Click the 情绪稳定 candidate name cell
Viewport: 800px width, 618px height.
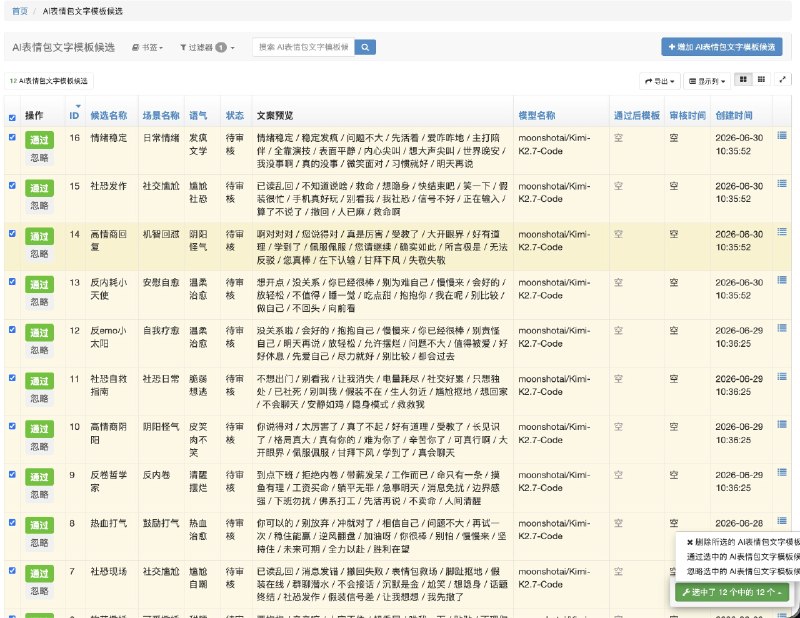pos(109,138)
